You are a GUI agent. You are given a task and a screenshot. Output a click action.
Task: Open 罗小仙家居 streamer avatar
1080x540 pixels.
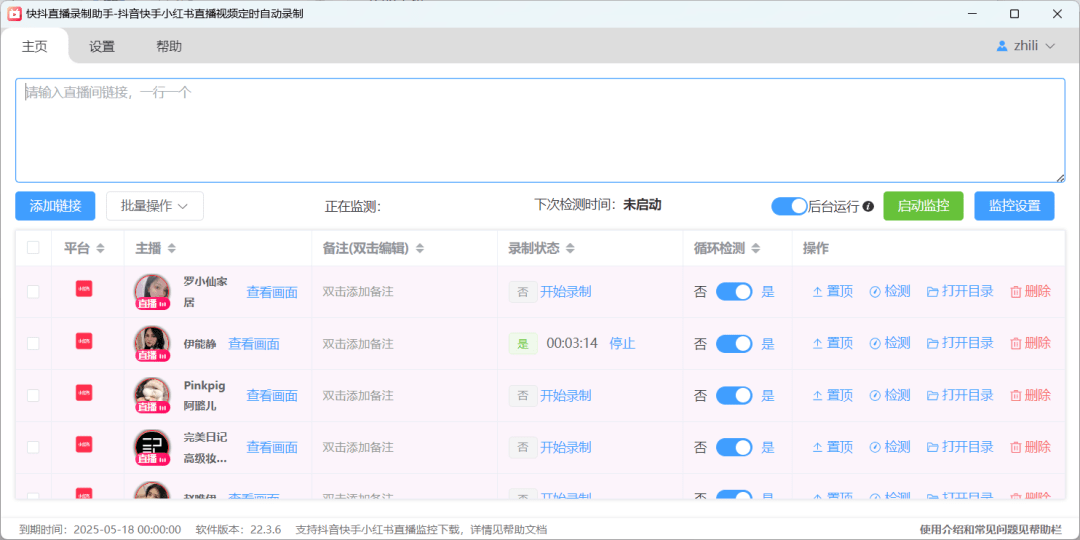152,292
